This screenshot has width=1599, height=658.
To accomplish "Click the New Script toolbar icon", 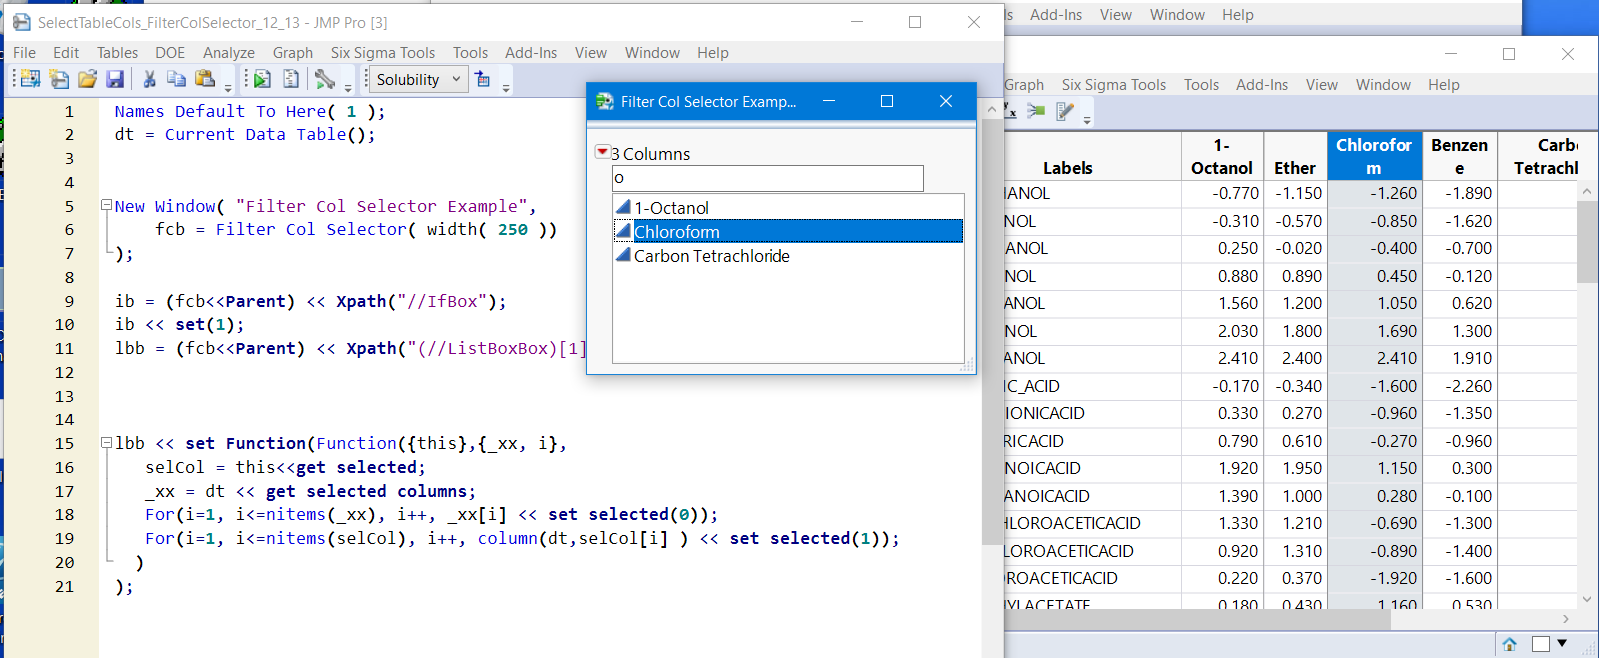I will click(x=59, y=80).
